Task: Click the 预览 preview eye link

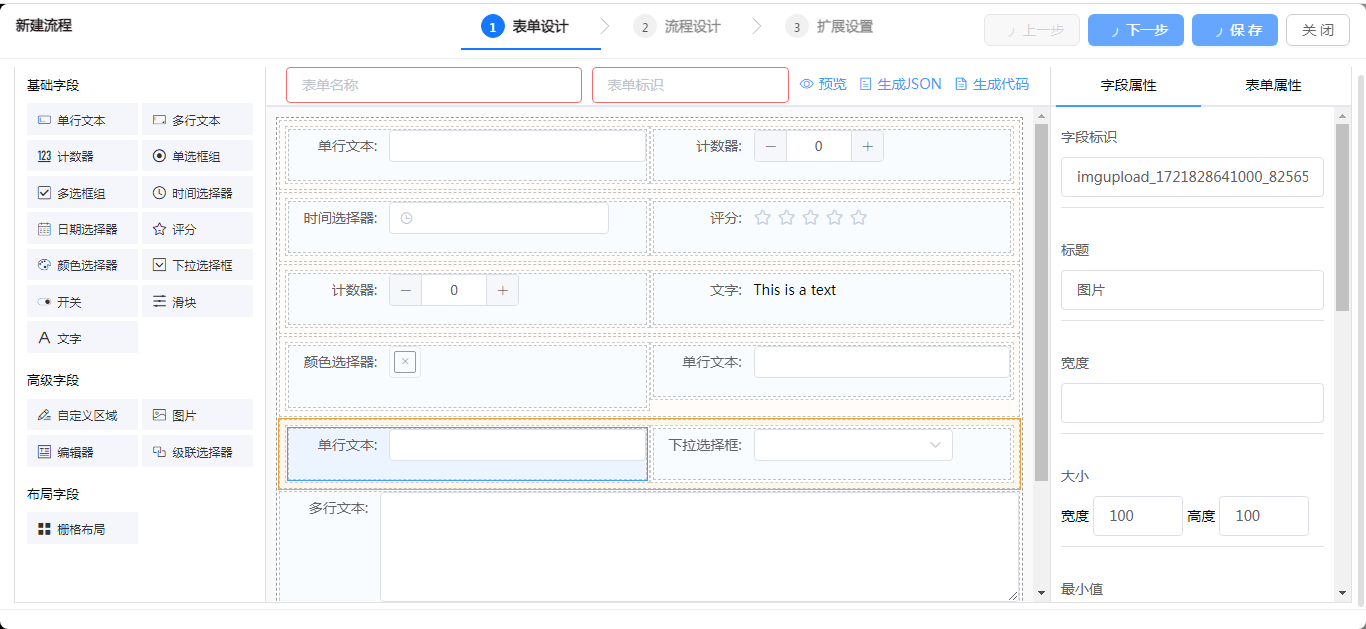Action: coord(823,85)
